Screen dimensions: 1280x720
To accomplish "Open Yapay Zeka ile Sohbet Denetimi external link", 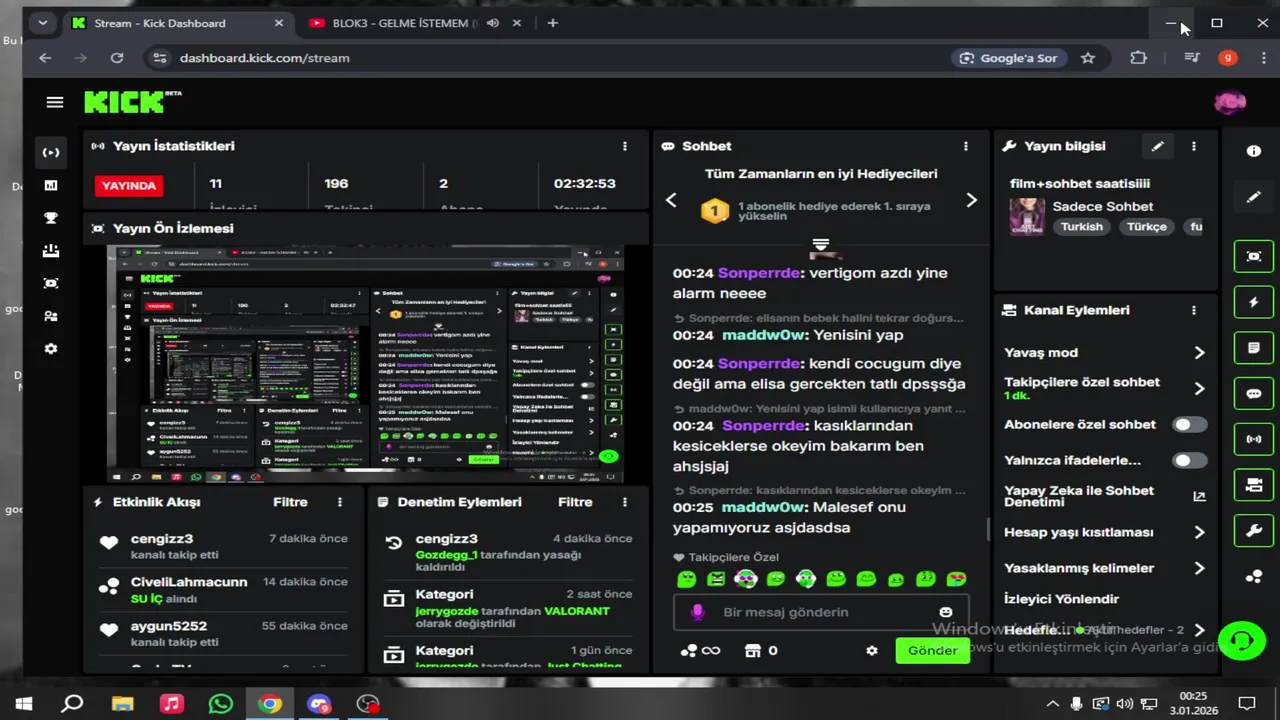I will click(x=1199, y=496).
